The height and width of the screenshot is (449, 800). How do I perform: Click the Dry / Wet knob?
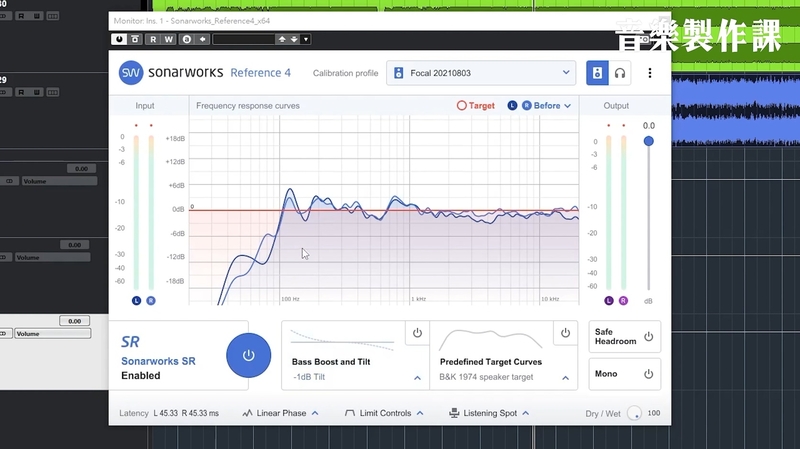pos(634,413)
